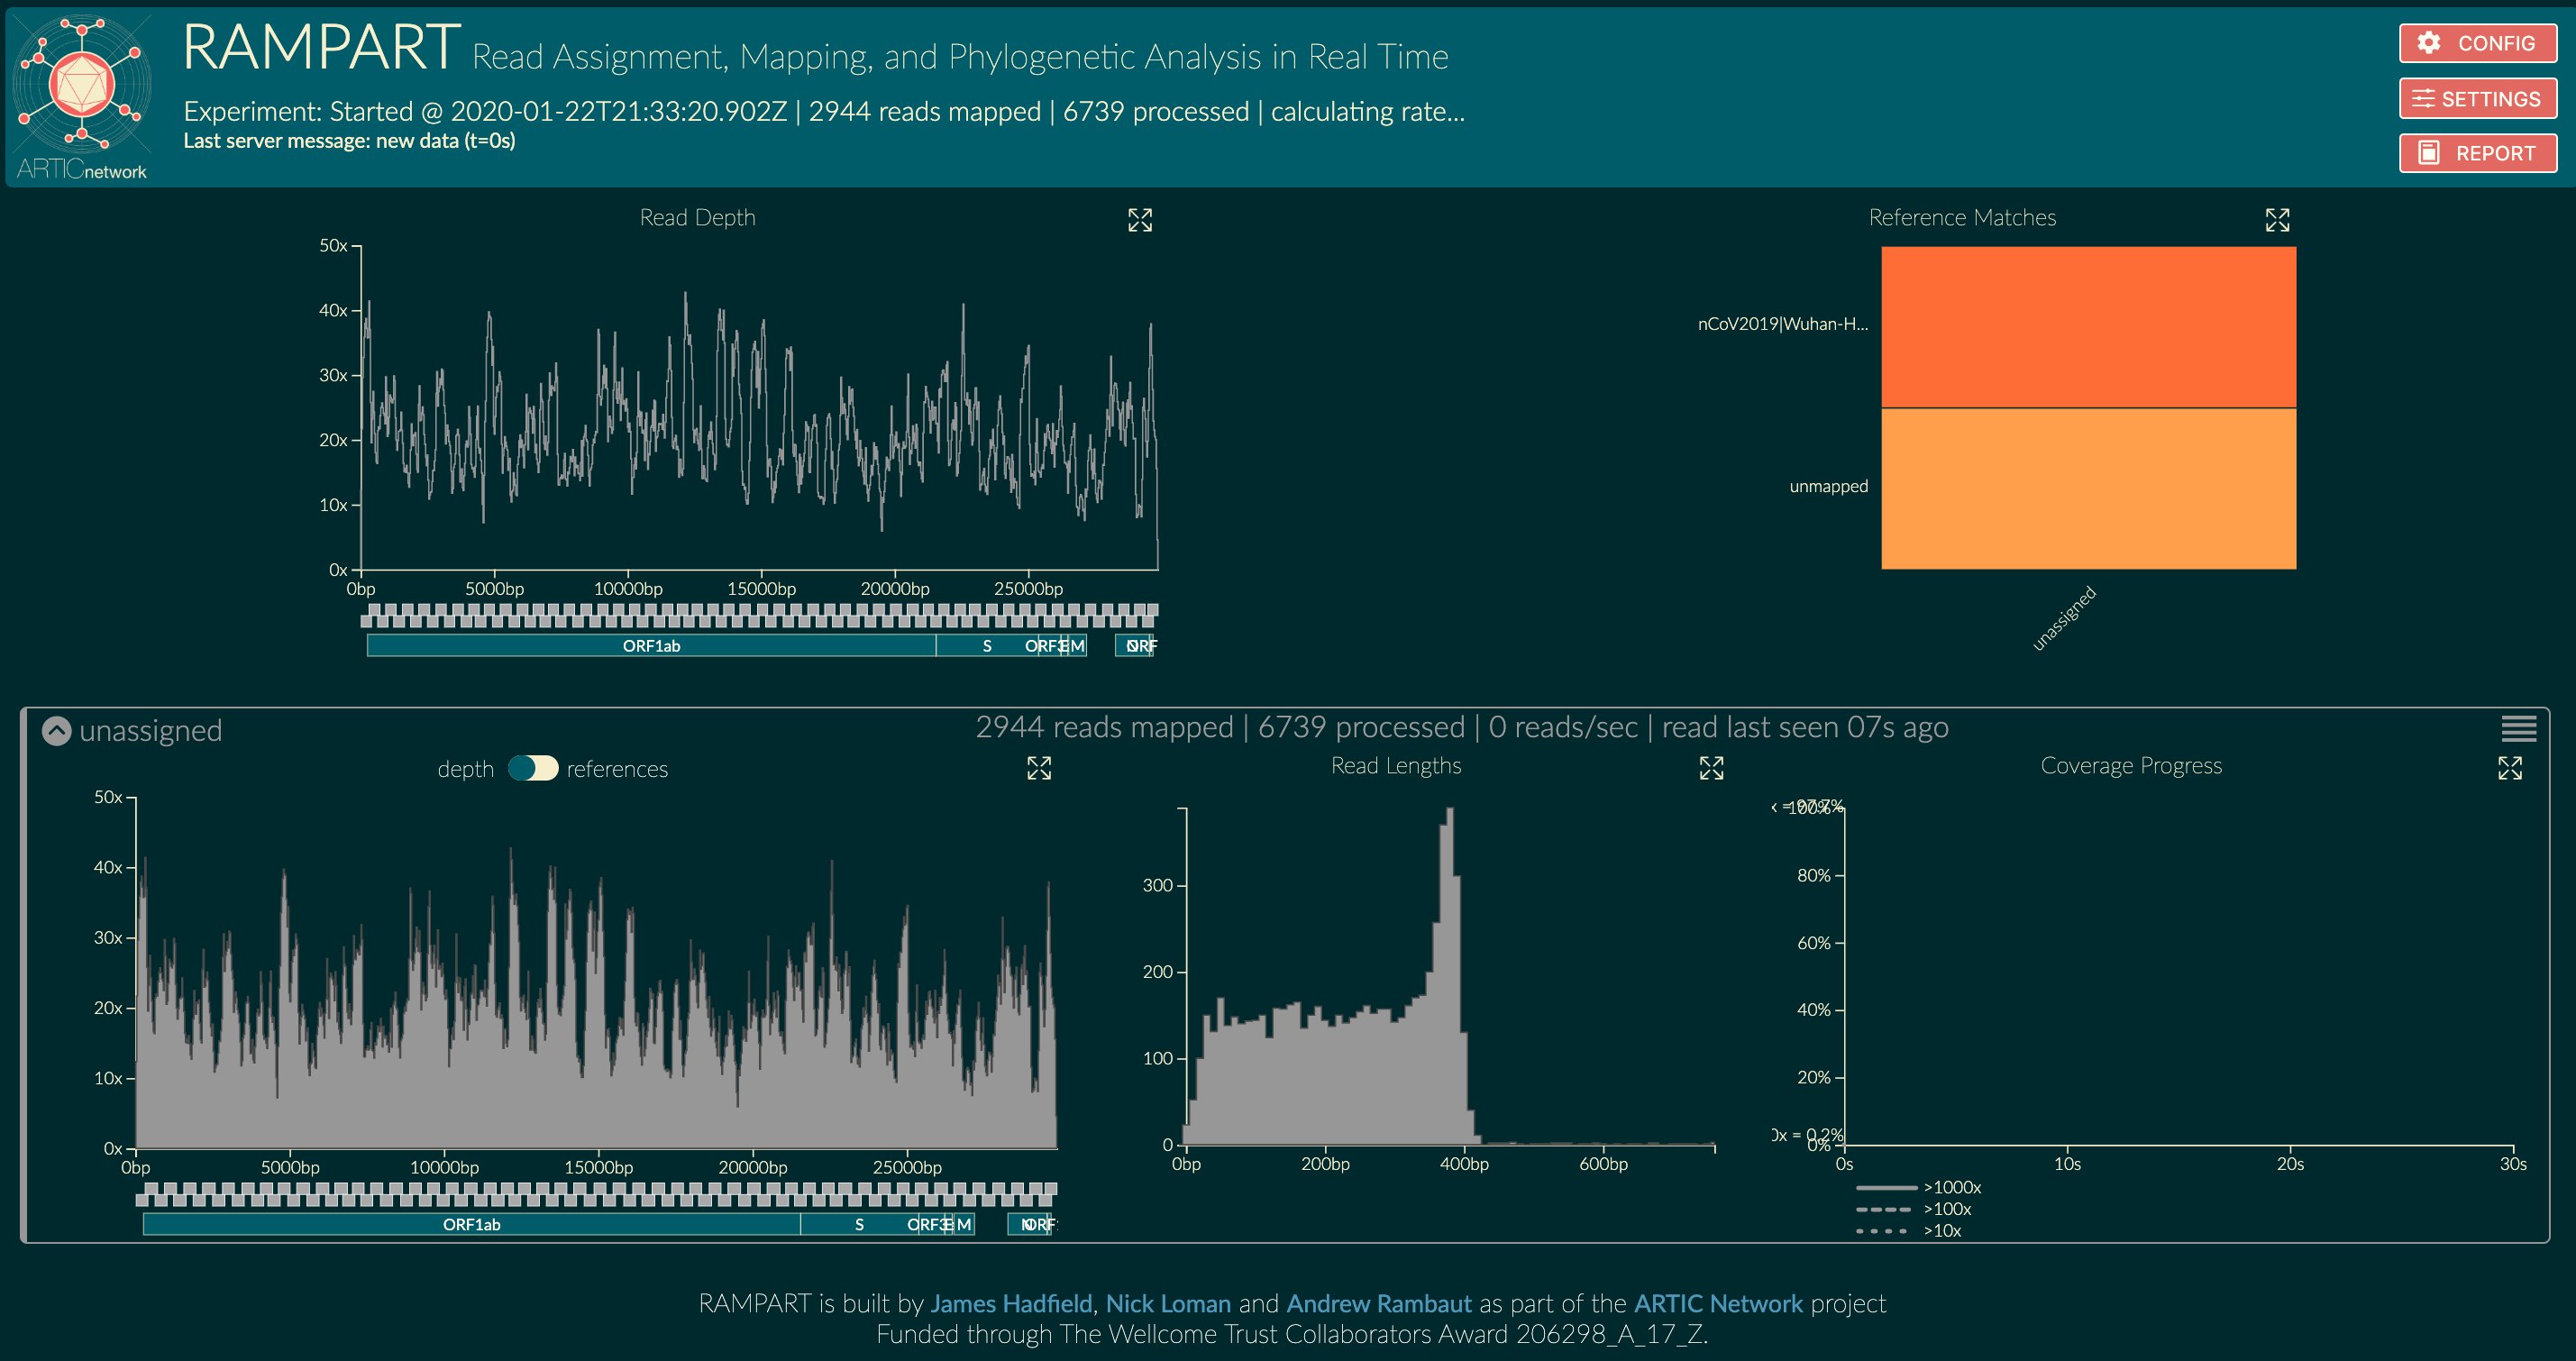
Task: Expand the Read Lengths histogram
Action: coord(1711,768)
